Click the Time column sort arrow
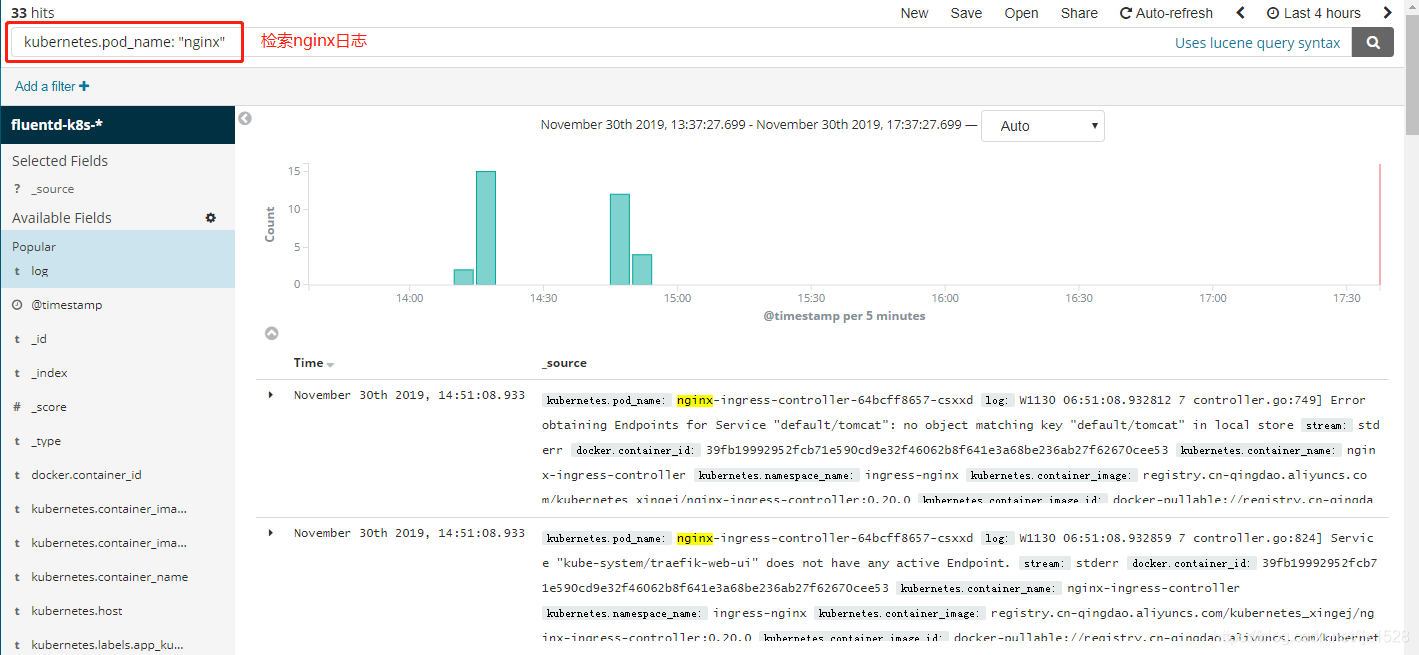1419x655 pixels. [331, 365]
